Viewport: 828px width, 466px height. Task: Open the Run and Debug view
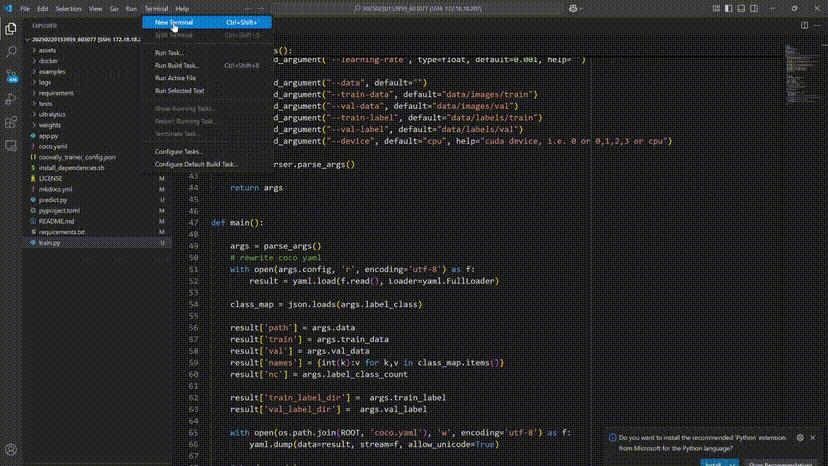coord(11,99)
